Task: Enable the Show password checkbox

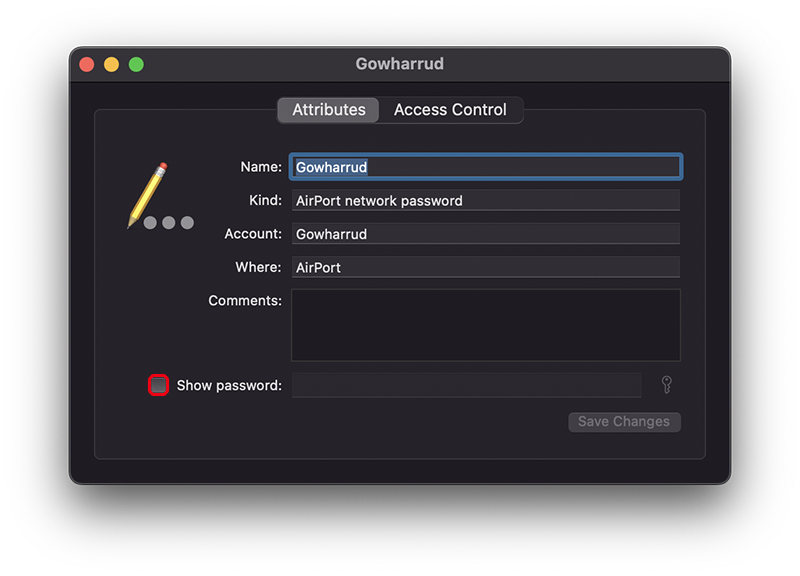Action: (x=158, y=385)
